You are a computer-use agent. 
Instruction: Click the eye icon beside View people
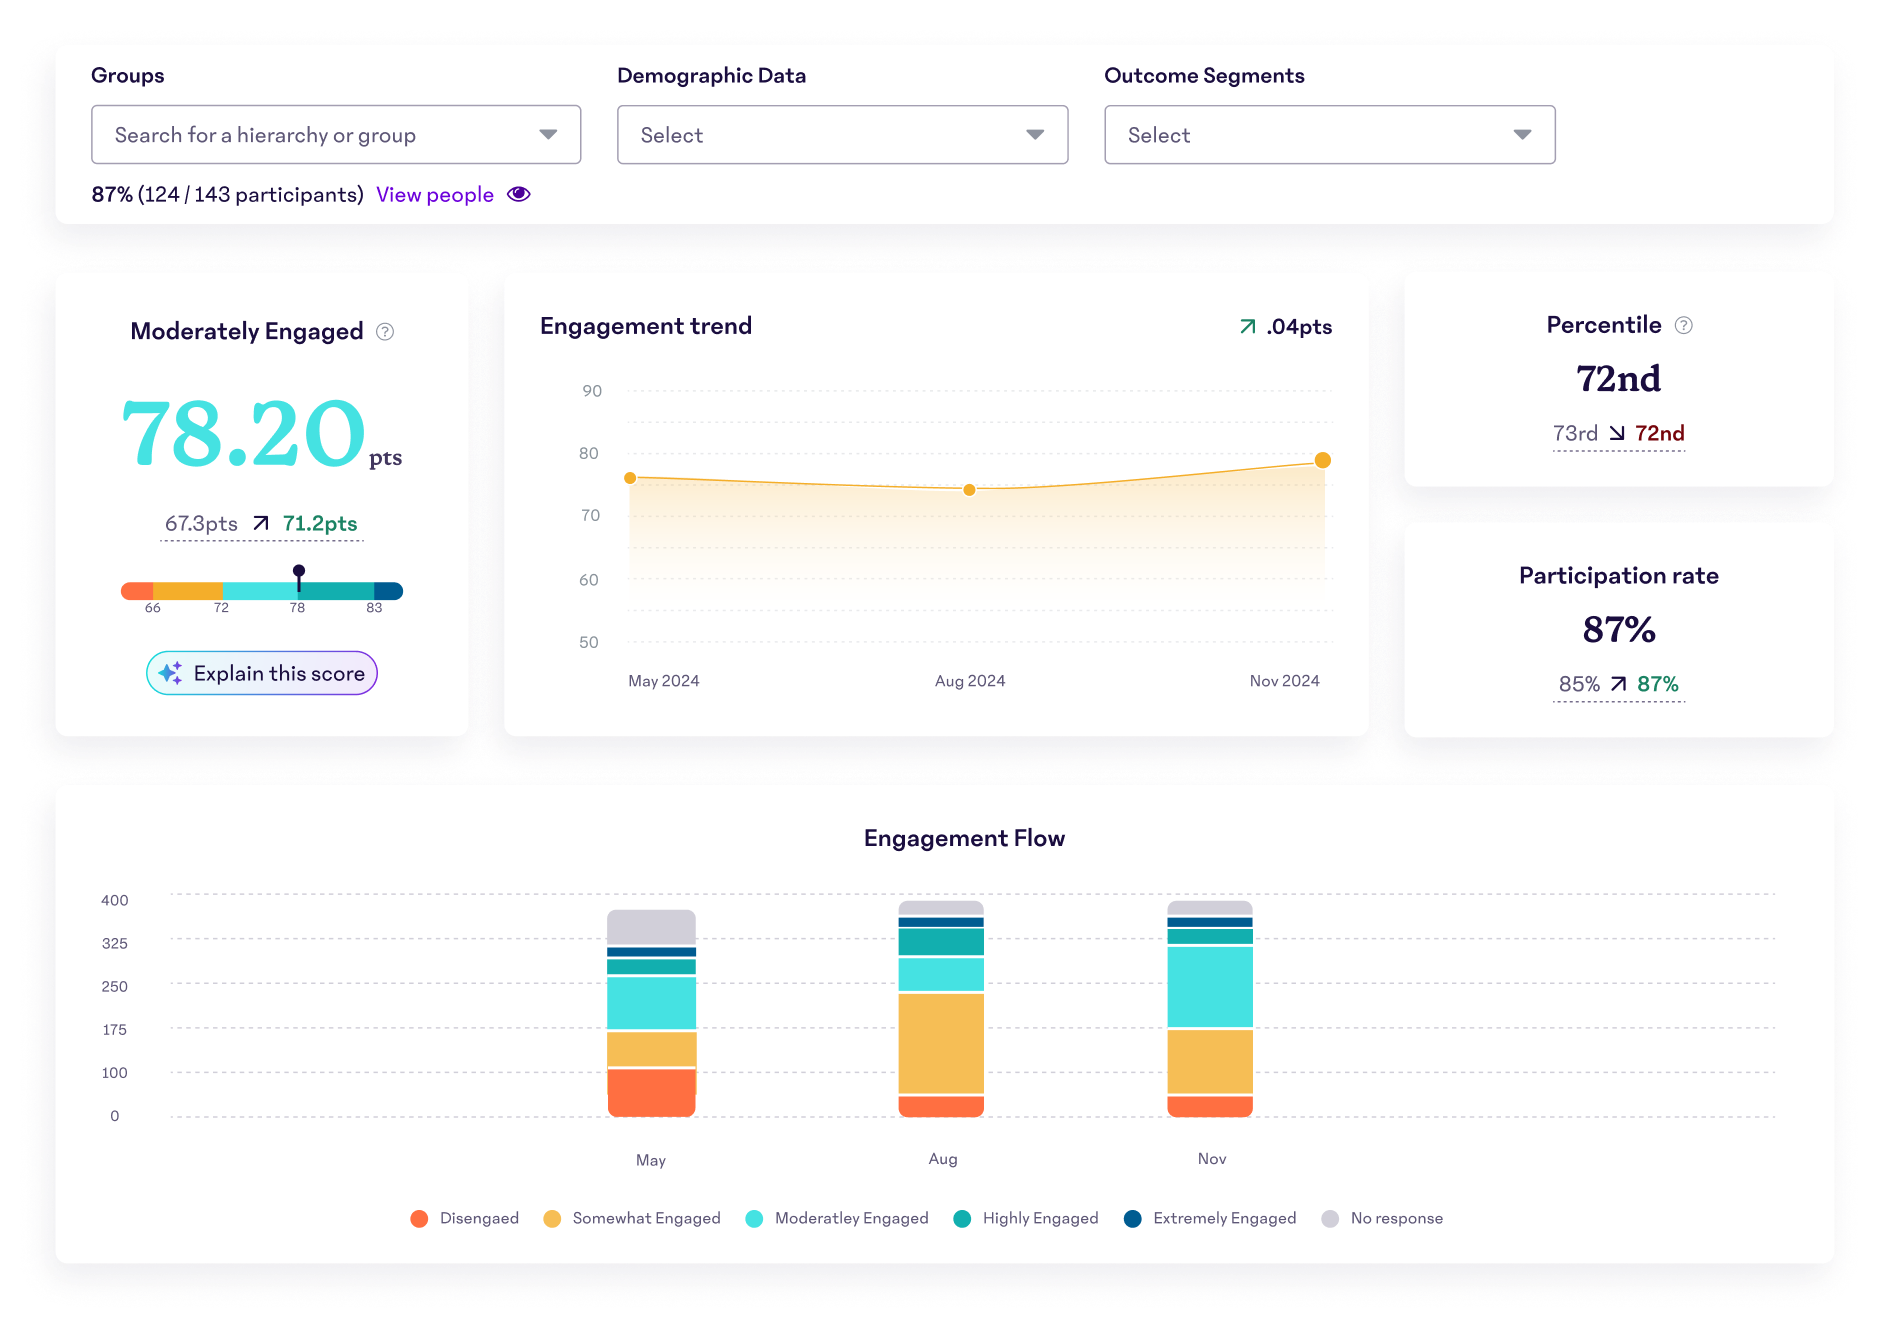click(518, 194)
